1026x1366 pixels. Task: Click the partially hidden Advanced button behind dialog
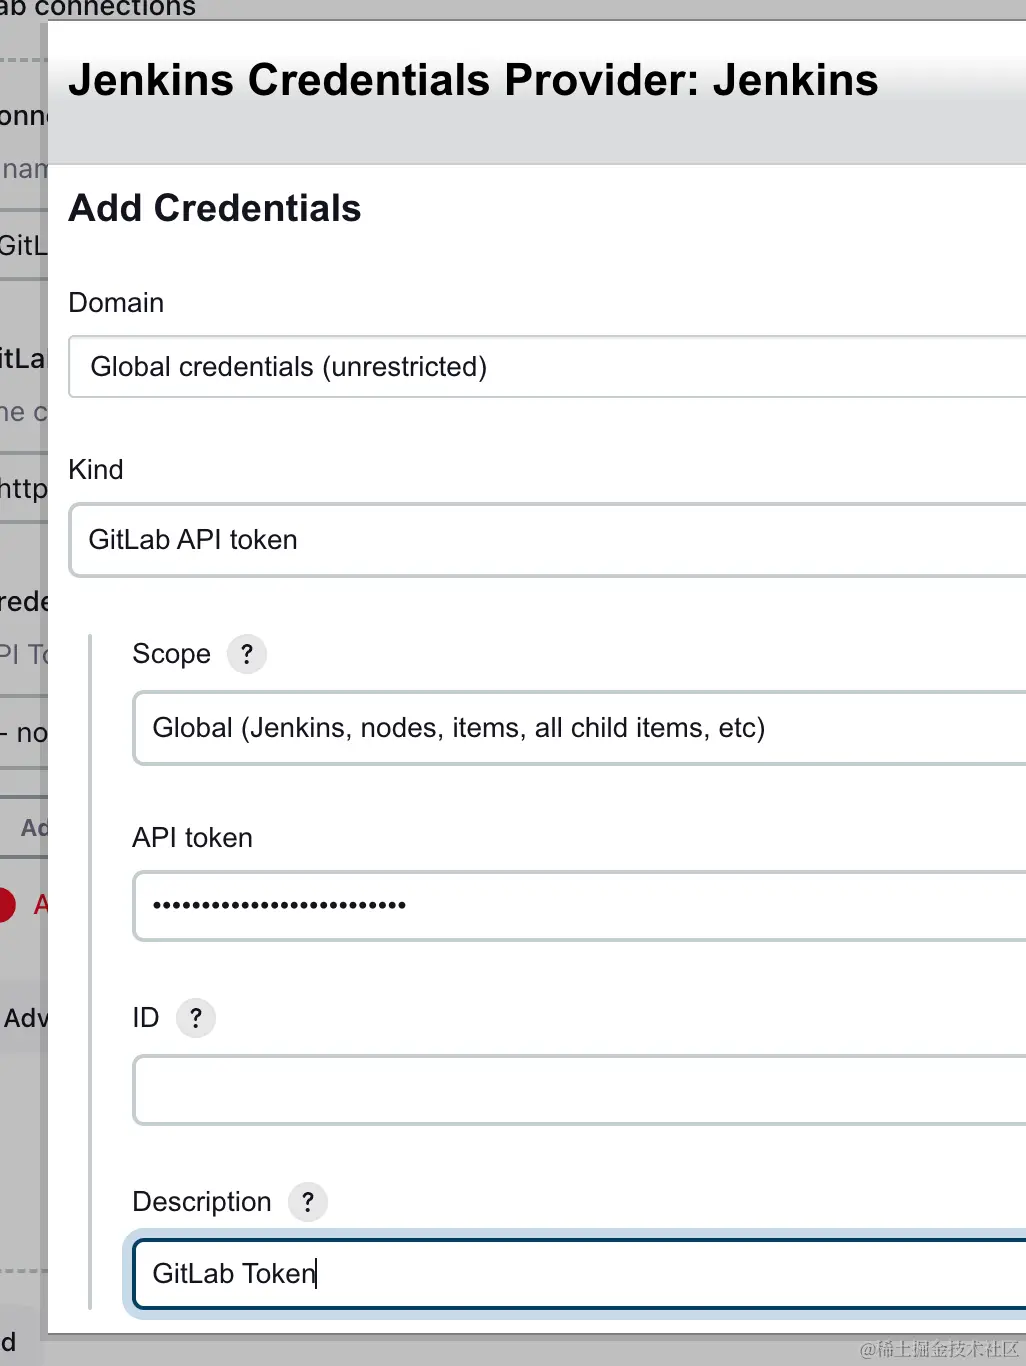pyautogui.click(x=24, y=1018)
